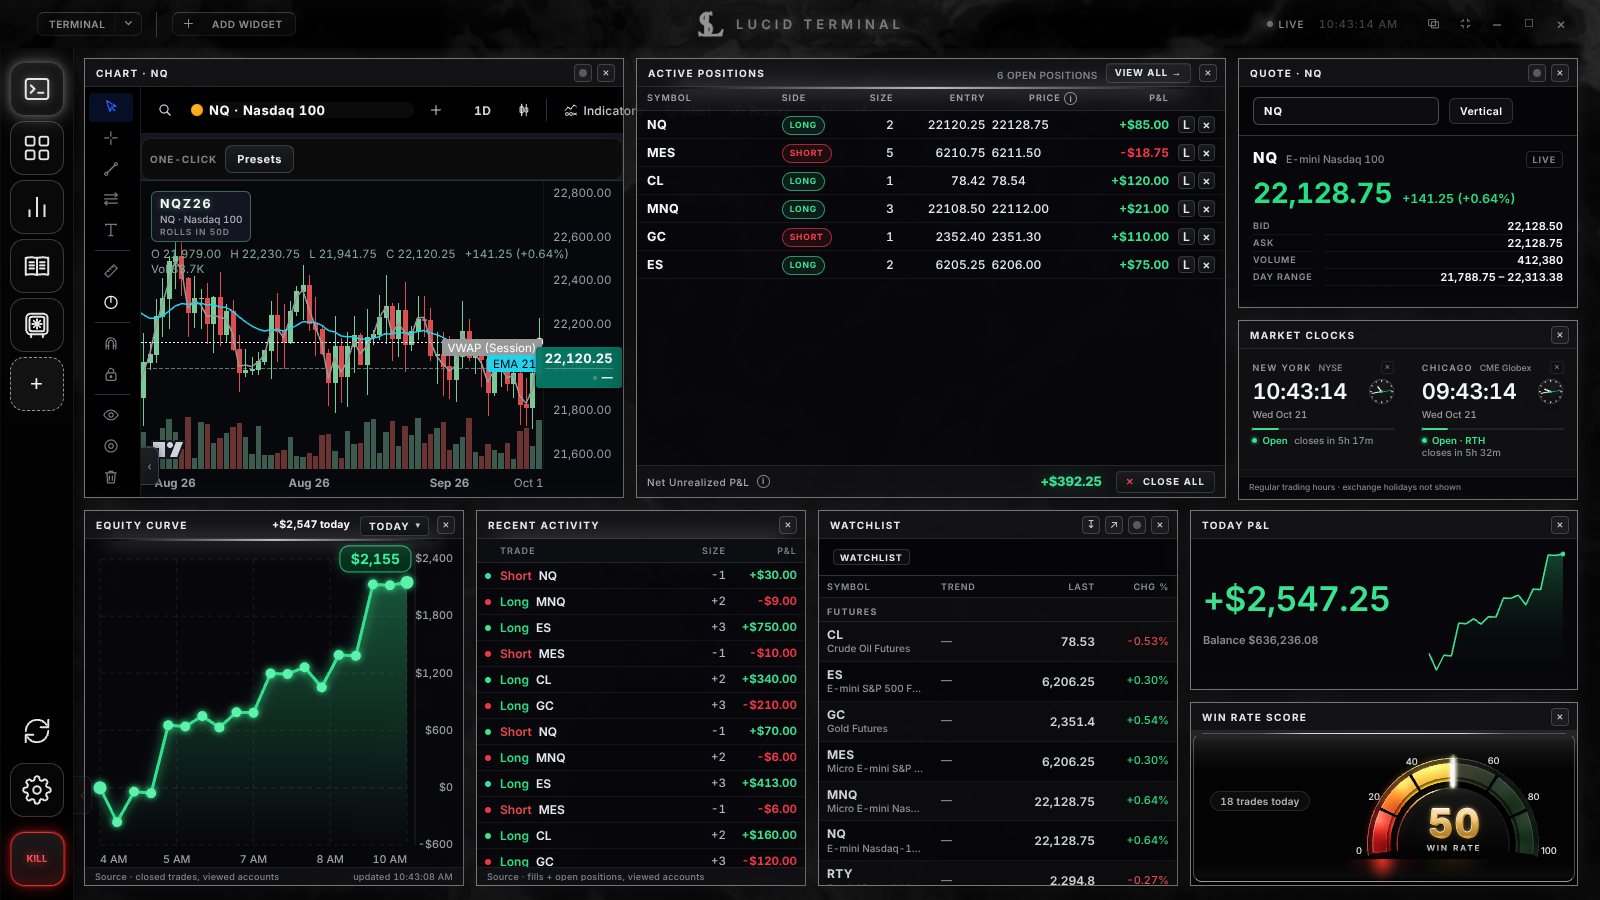Open the four-squares grid view in the sidebar
Screen dimensions: 1600x900
[x=37, y=148]
